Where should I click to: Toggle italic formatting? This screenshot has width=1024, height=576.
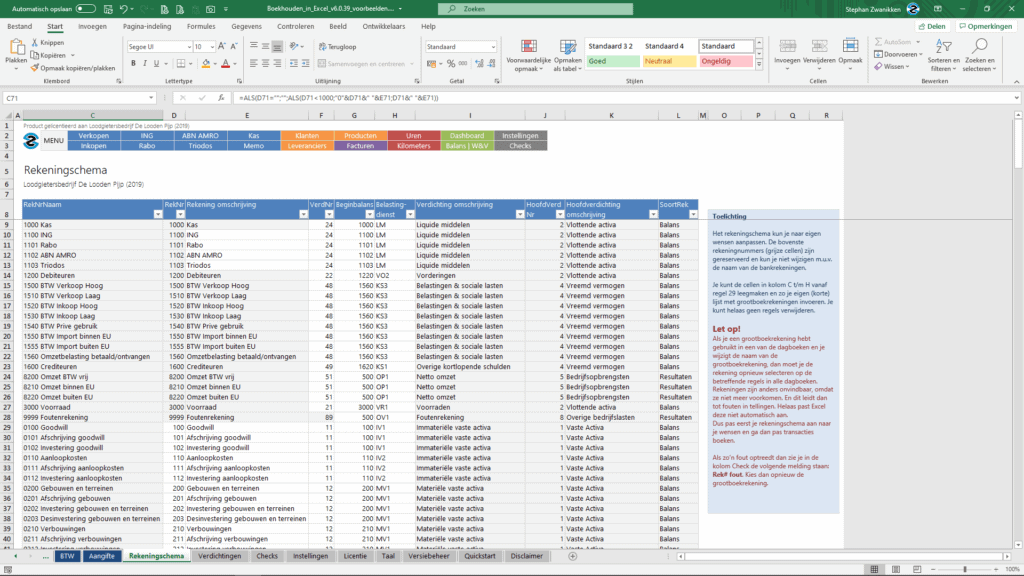(144, 62)
